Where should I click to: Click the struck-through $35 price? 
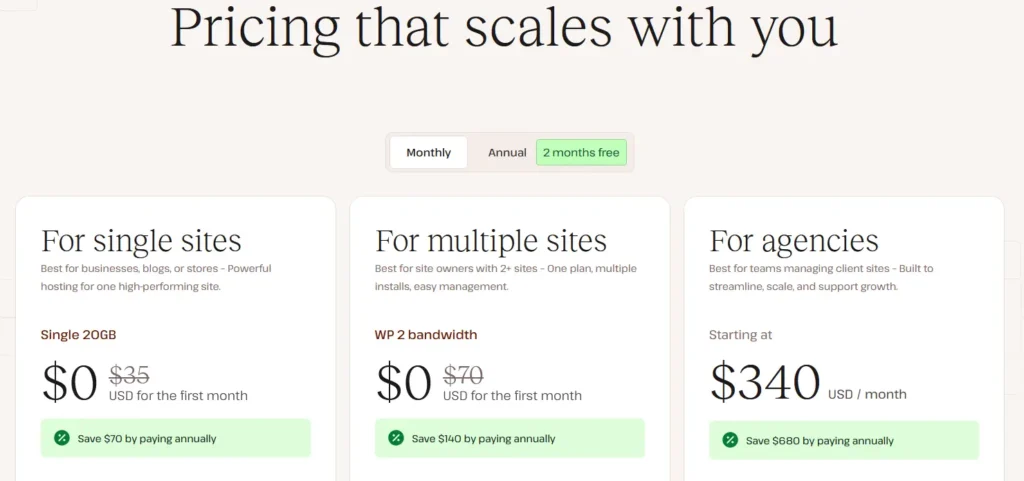pos(129,375)
